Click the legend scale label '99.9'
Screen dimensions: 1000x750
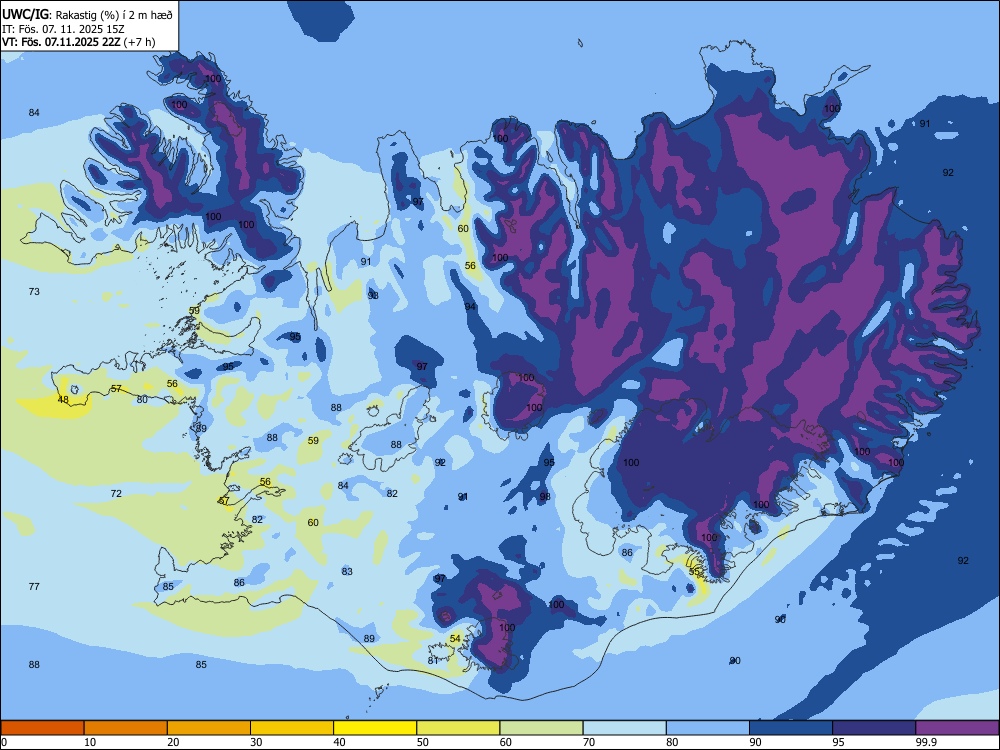(926, 742)
